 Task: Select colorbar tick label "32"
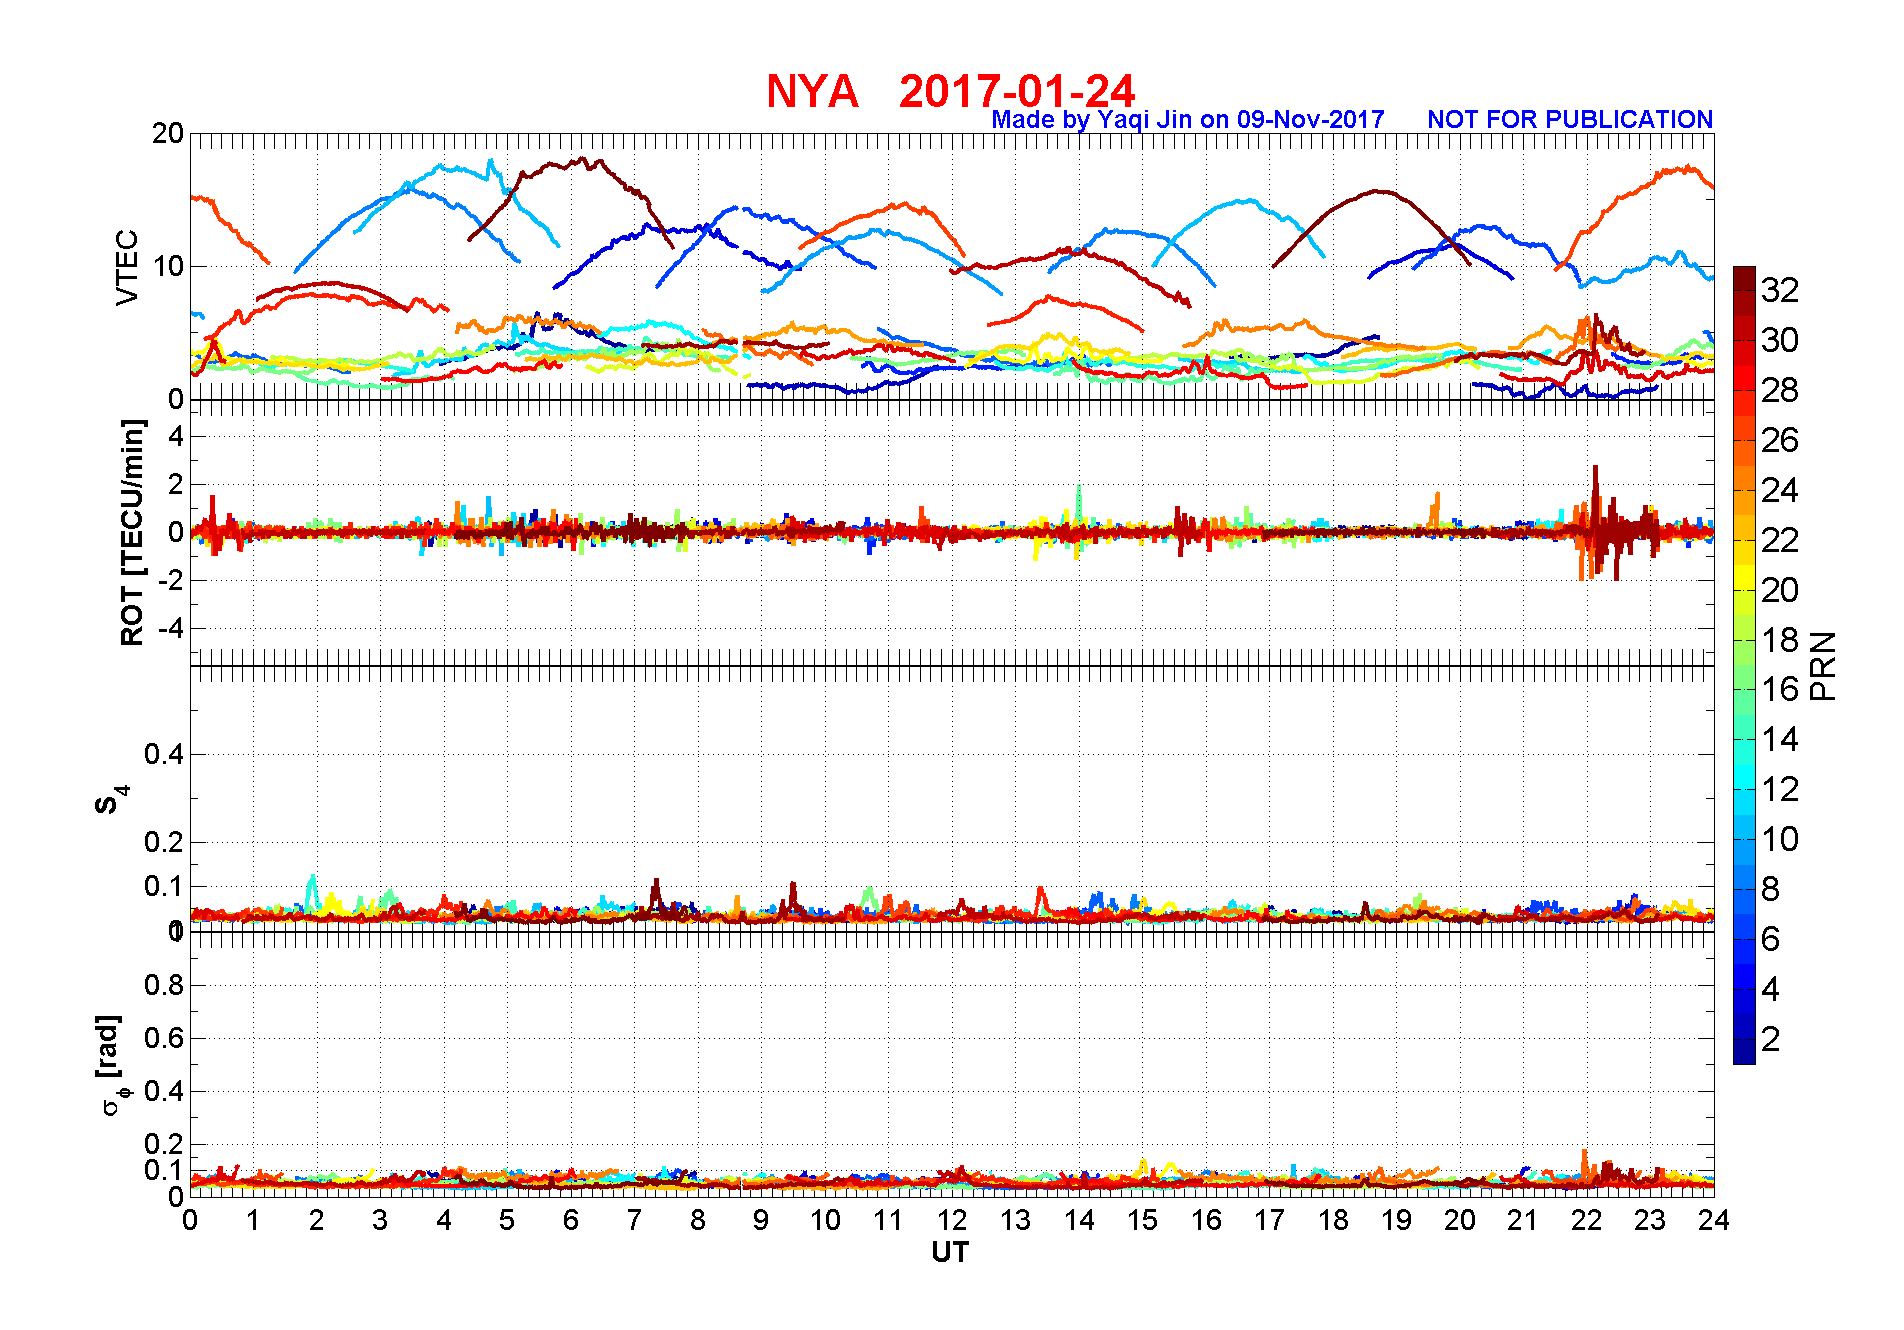point(1780,290)
